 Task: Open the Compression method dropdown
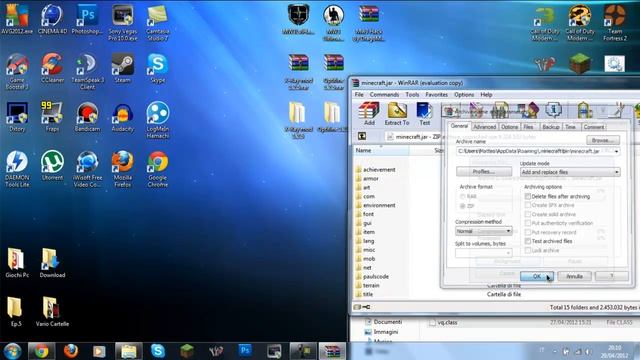pos(484,231)
